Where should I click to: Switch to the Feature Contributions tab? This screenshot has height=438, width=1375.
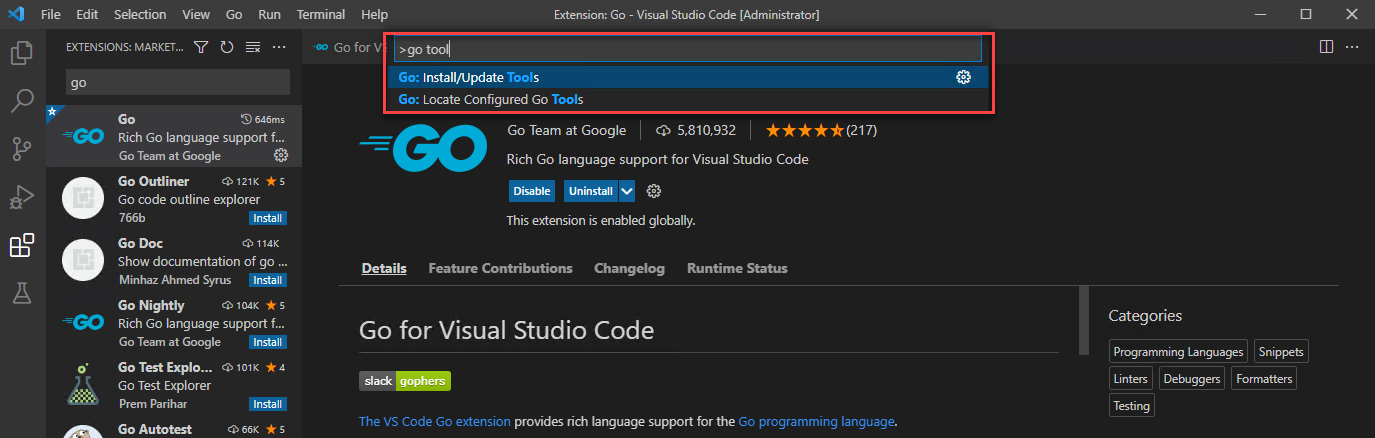(x=500, y=268)
